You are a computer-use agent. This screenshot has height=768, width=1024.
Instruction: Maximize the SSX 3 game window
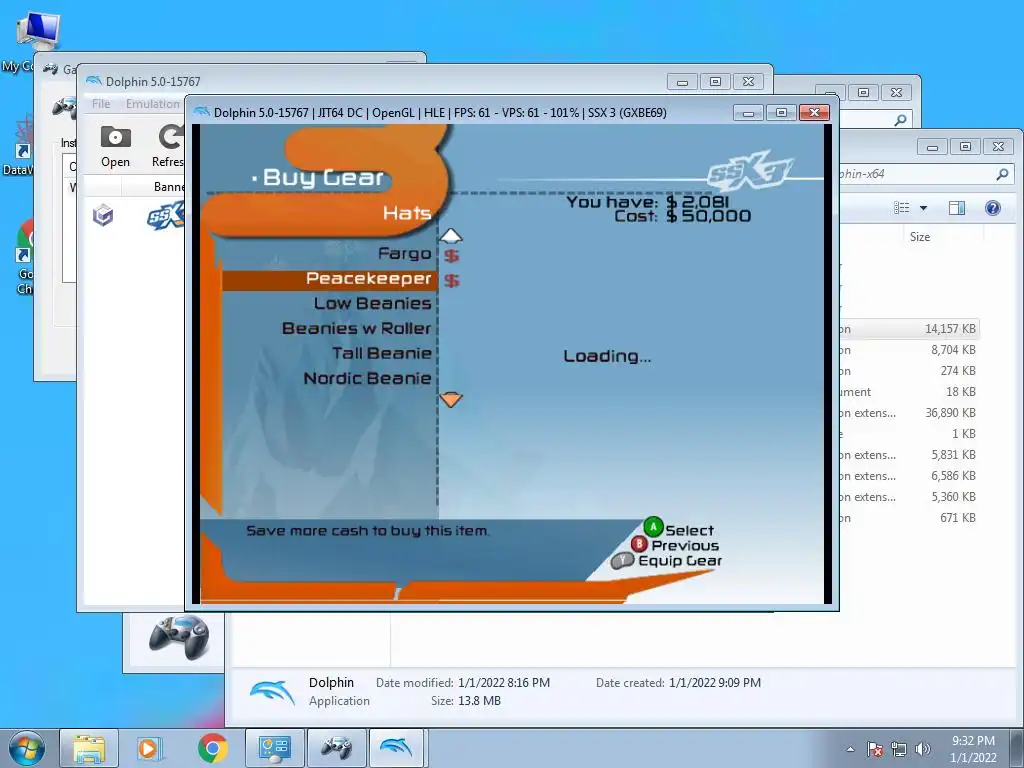781,113
